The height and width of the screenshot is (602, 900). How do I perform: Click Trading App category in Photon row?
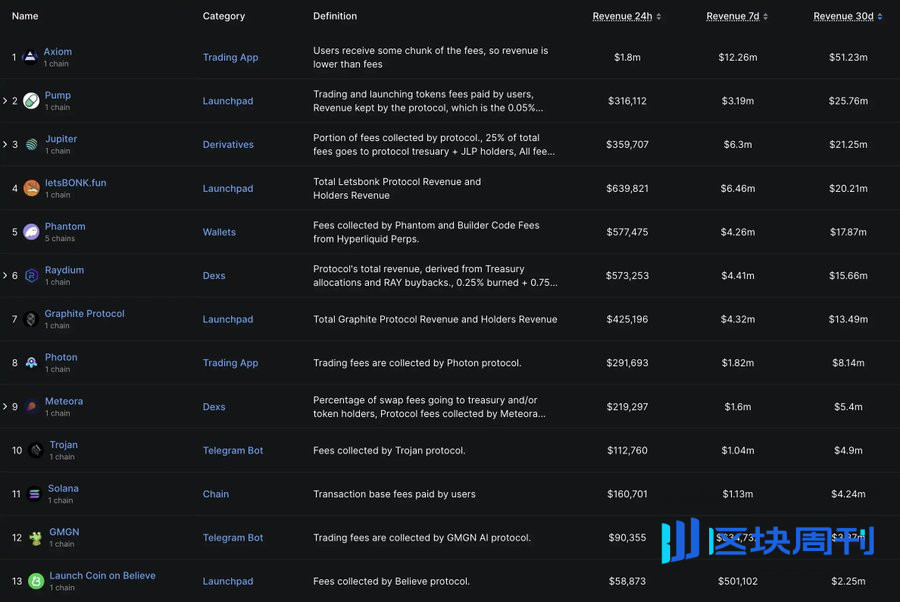click(230, 363)
